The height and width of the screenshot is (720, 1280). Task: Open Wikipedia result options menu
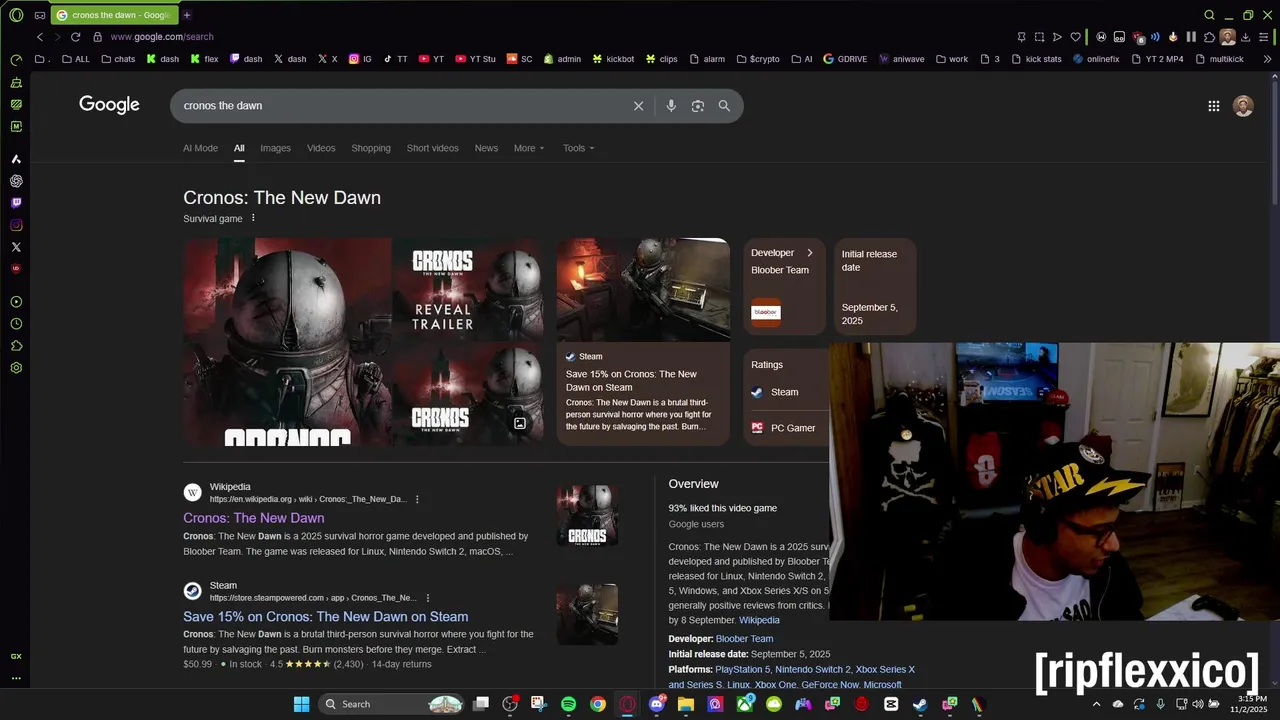pos(417,499)
